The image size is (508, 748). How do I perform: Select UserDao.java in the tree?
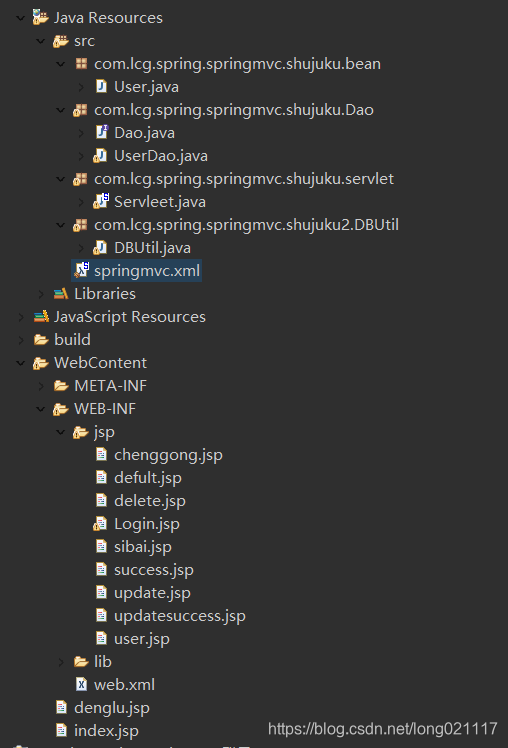161,156
